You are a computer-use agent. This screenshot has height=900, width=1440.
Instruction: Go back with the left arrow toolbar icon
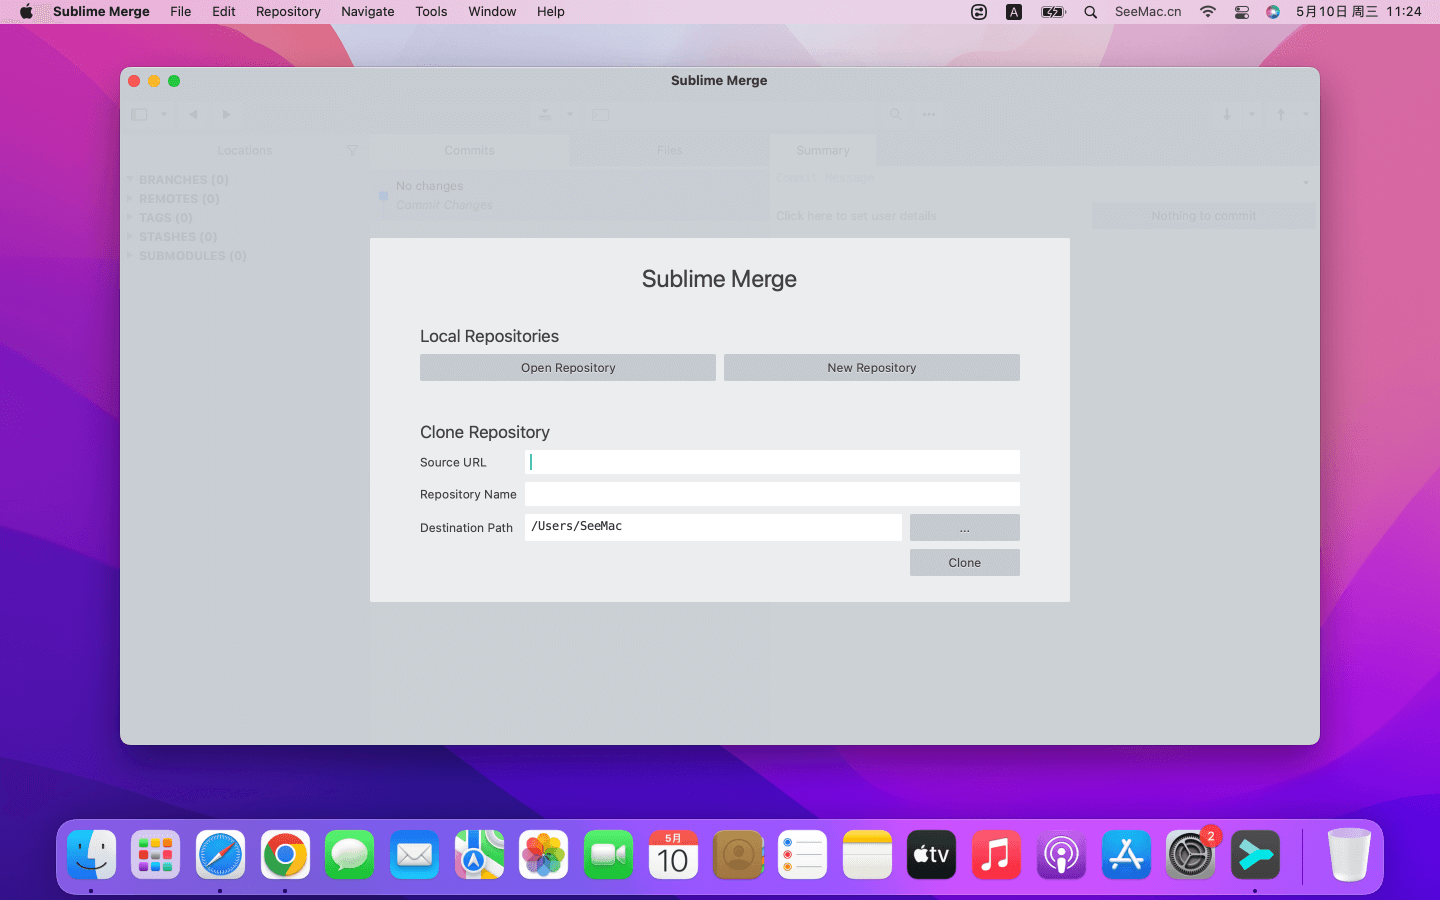click(193, 114)
